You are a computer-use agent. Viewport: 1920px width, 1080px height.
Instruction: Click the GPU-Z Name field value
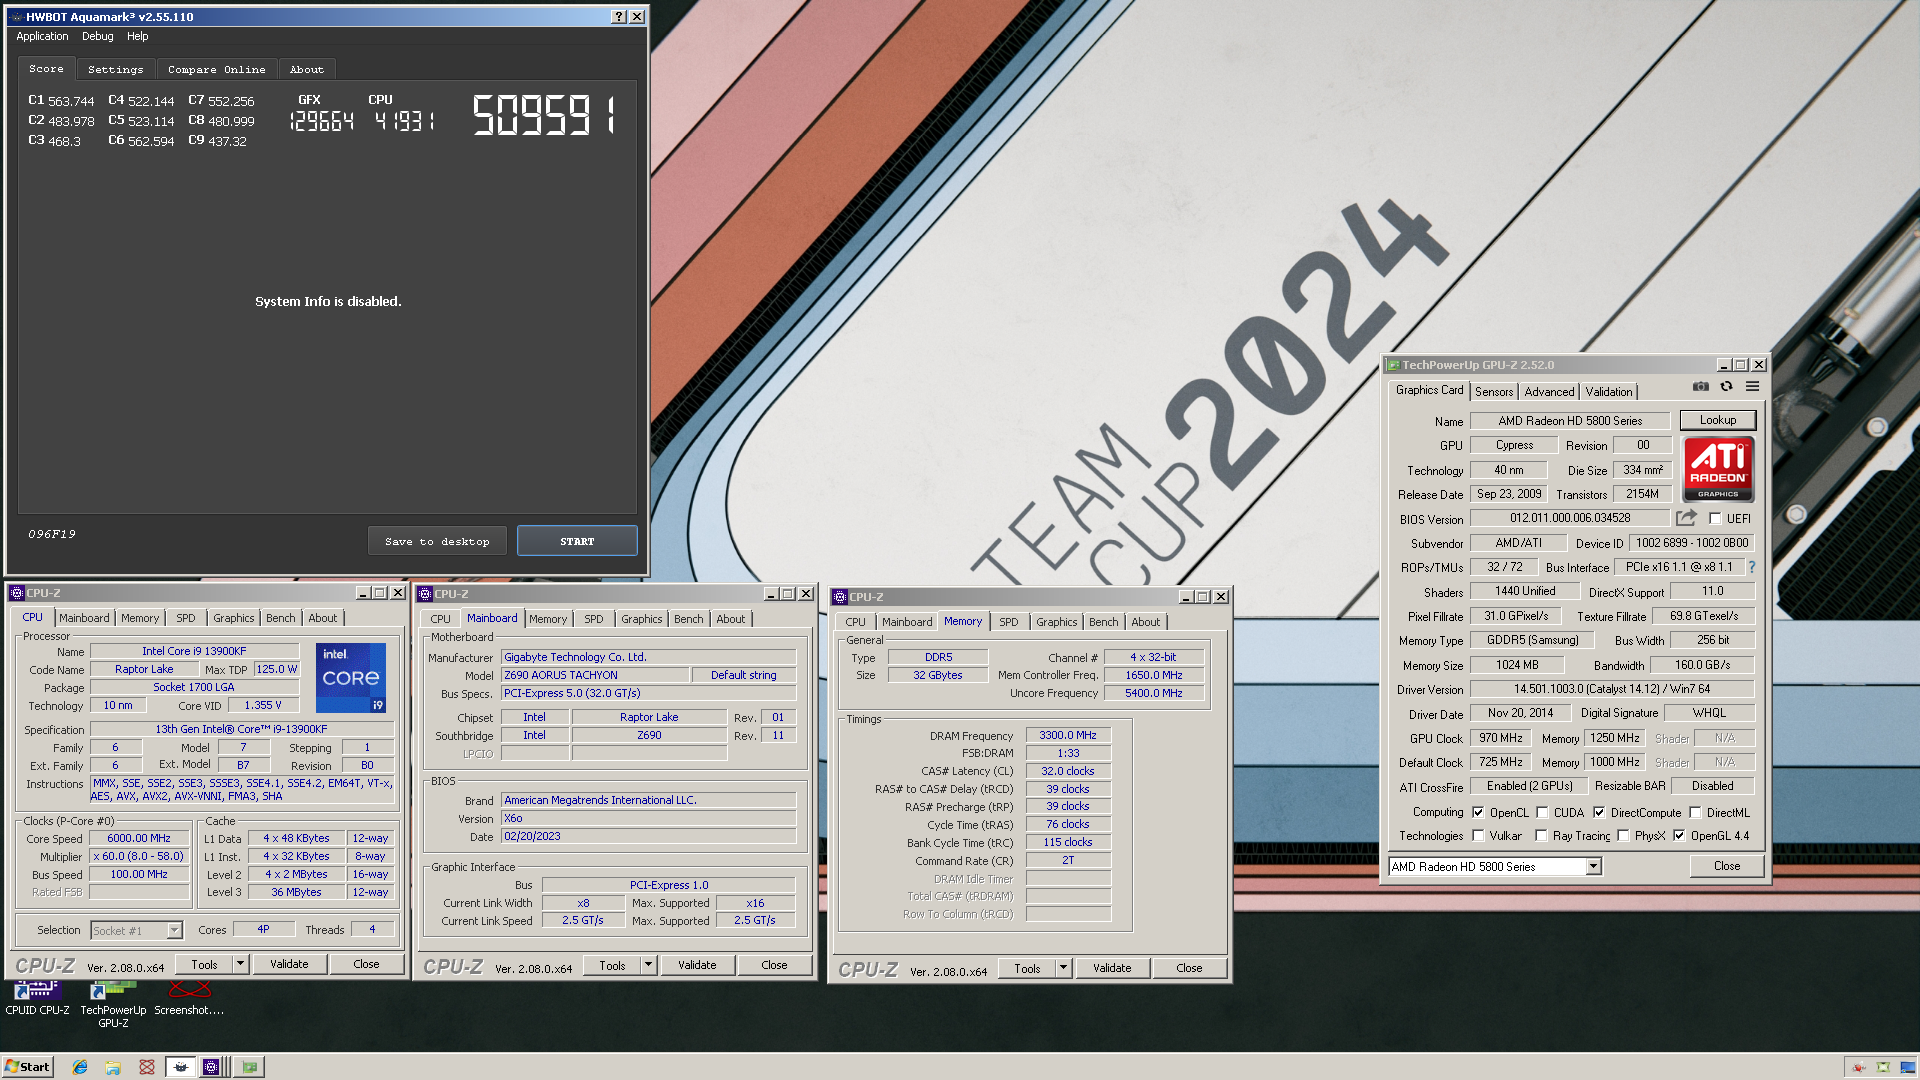click(x=1570, y=421)
